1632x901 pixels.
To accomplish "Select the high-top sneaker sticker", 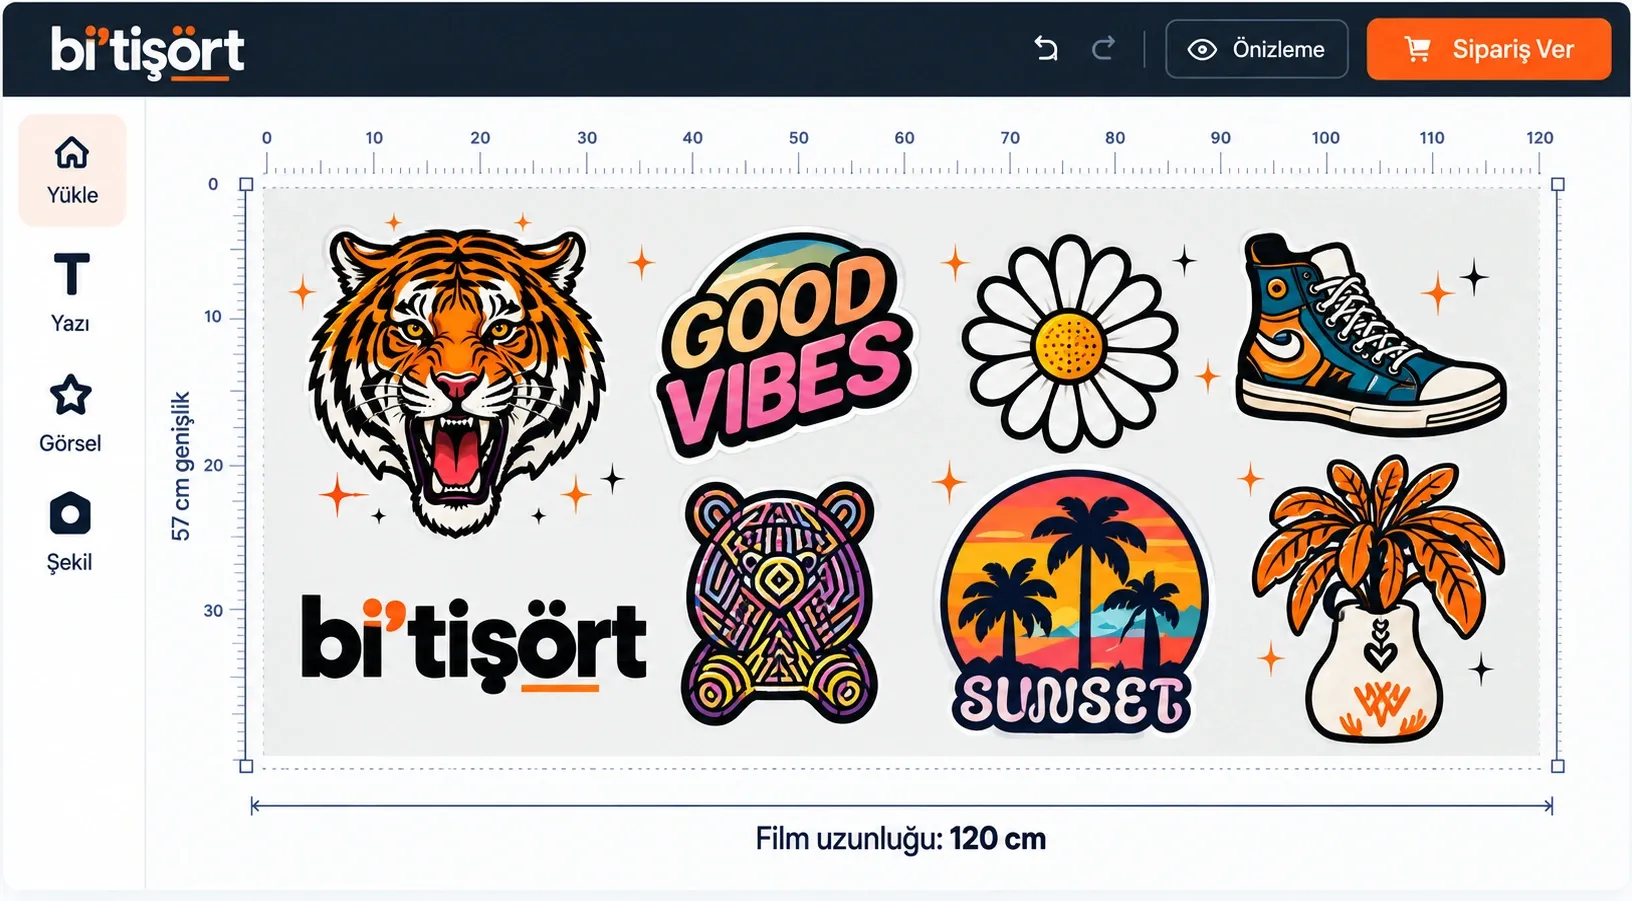I will pos(1369,333).
